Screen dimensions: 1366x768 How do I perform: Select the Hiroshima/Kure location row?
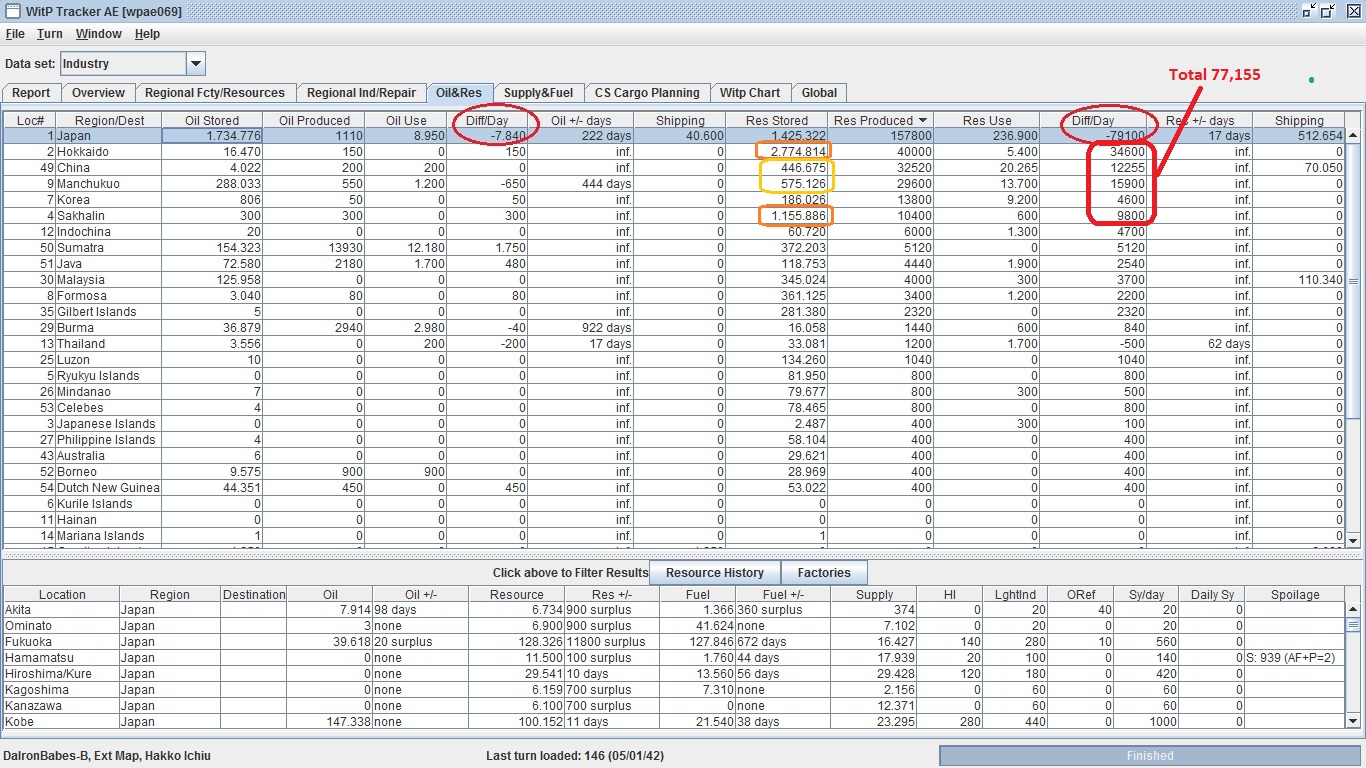point(674,674)
